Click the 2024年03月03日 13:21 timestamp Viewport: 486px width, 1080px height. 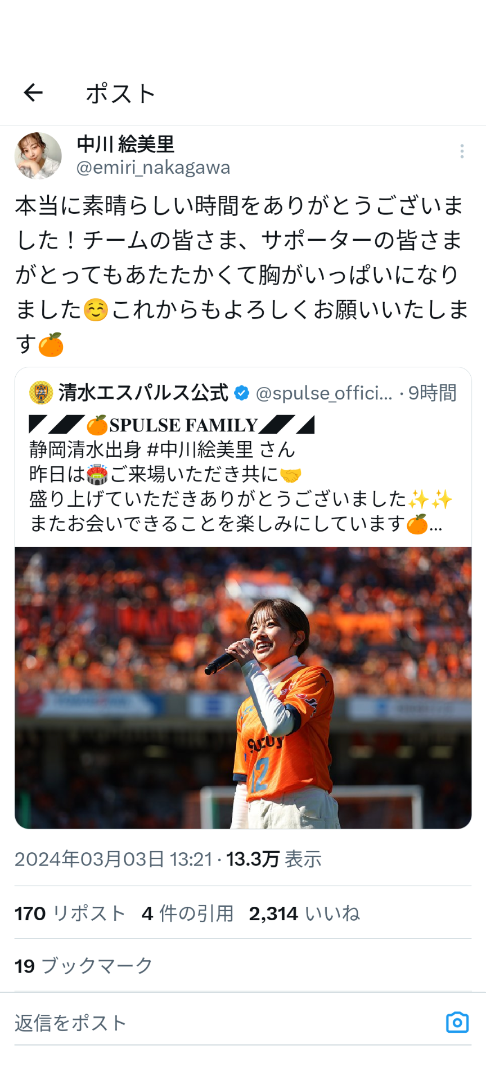[x=113, y=859]
